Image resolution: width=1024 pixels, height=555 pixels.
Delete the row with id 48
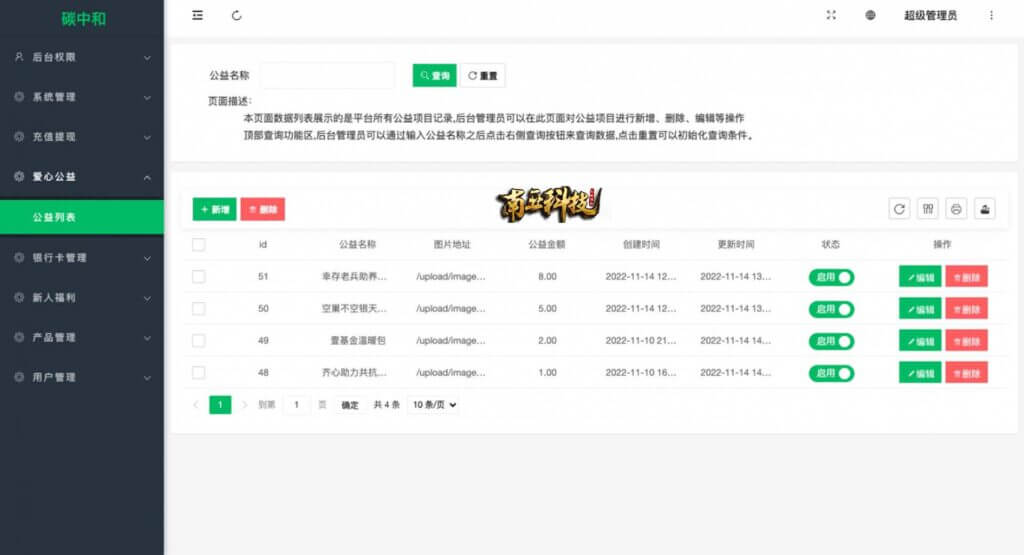click(967, 373)
